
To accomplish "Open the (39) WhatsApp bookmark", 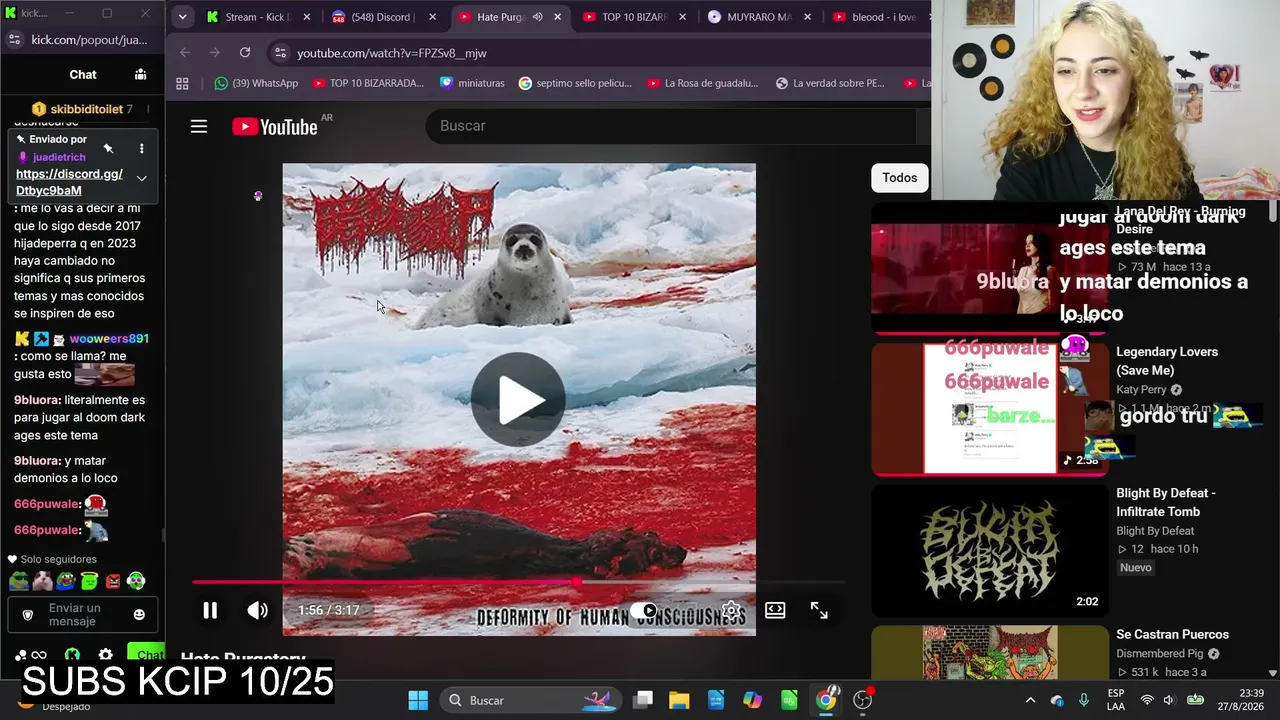I will 257,83.
